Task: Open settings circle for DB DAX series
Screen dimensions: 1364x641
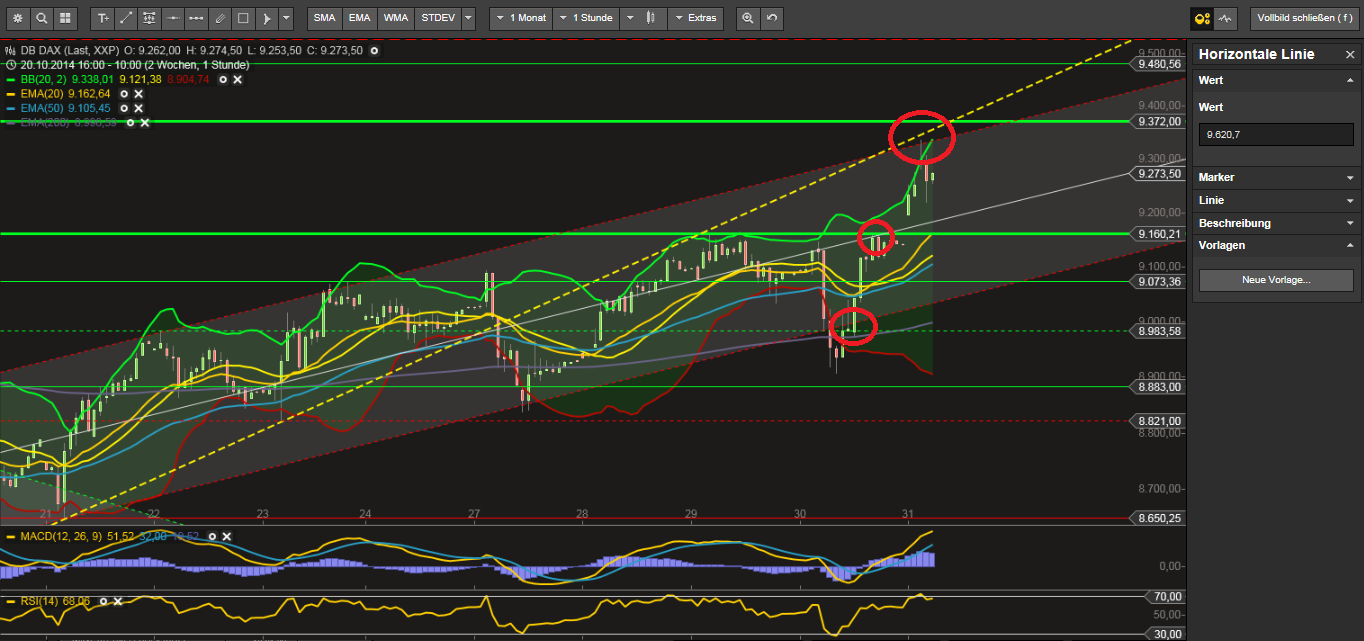Action: coord(374,50)
